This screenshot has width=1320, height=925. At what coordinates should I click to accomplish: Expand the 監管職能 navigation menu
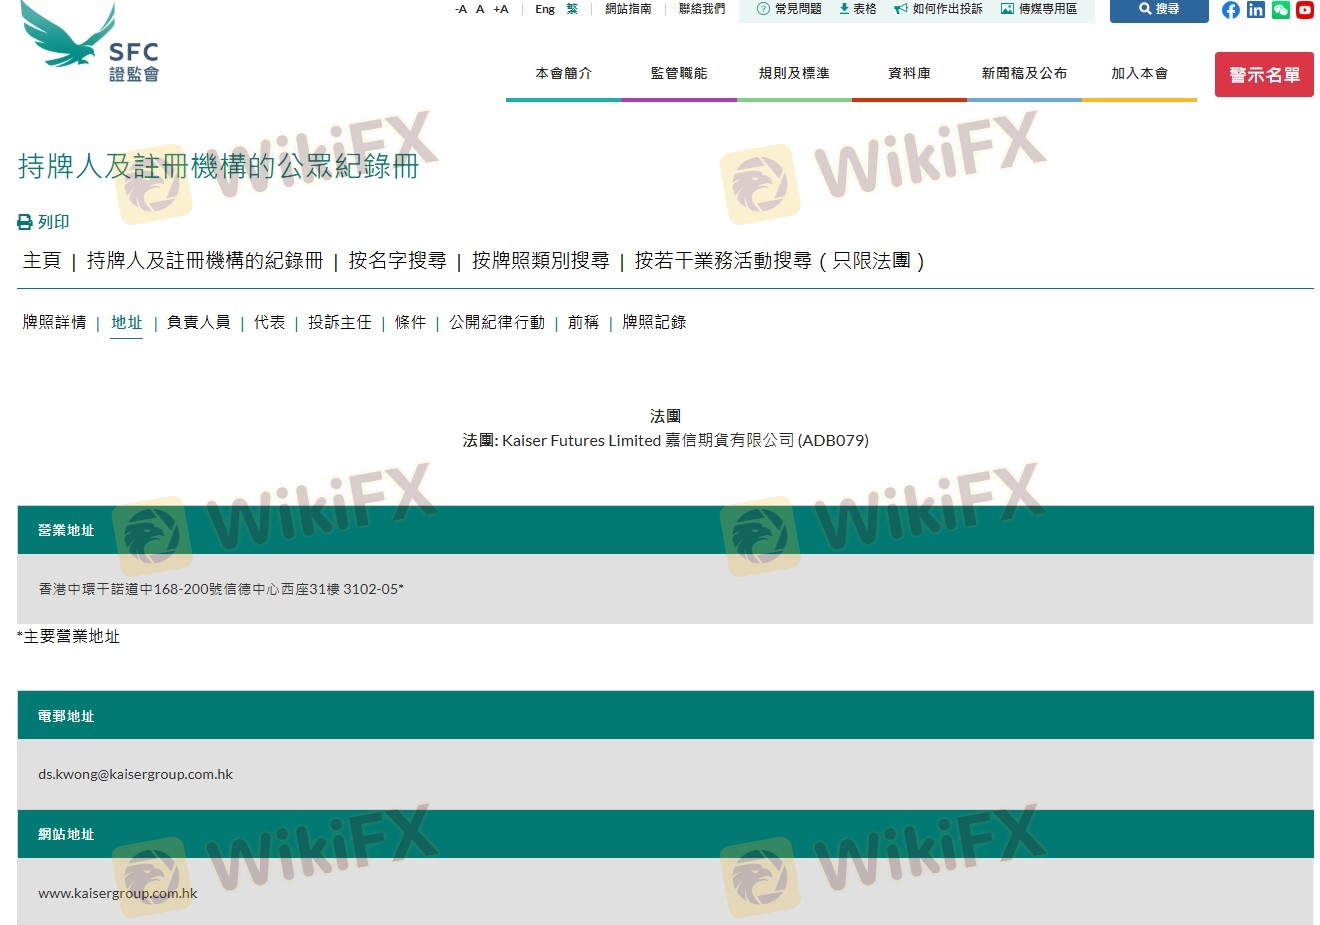[x=678, y=73]
